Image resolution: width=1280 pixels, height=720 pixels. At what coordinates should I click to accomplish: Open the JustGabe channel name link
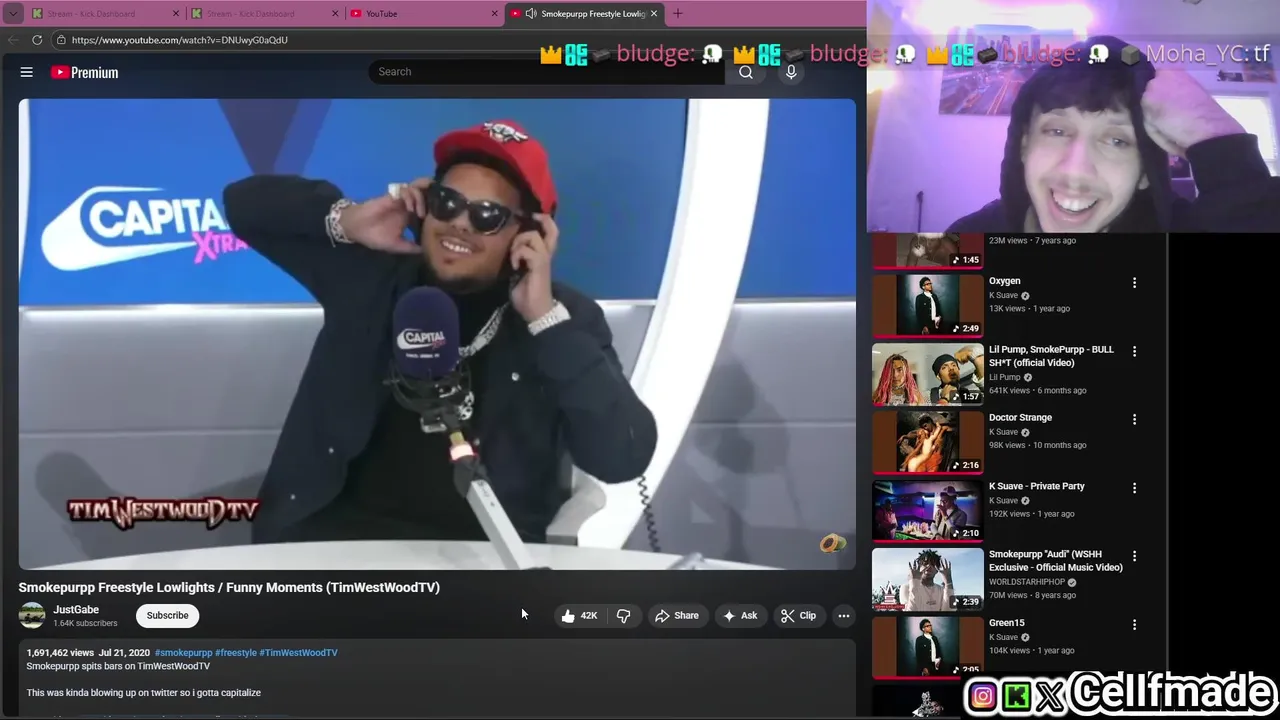coord(76,610)
